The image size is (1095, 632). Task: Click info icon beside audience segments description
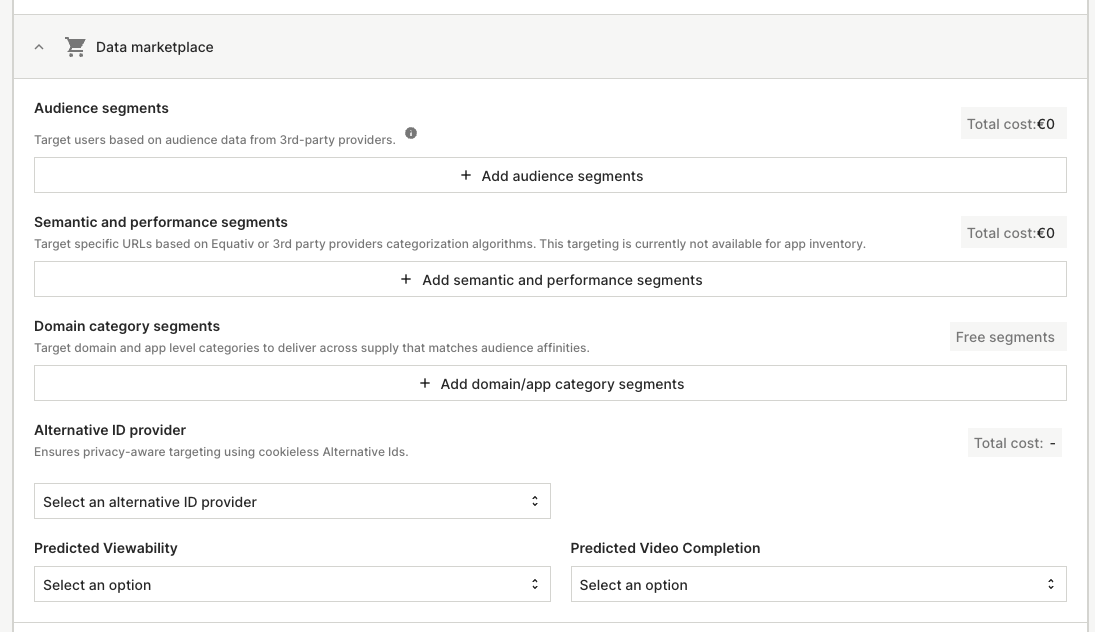[x=411, y=133]
